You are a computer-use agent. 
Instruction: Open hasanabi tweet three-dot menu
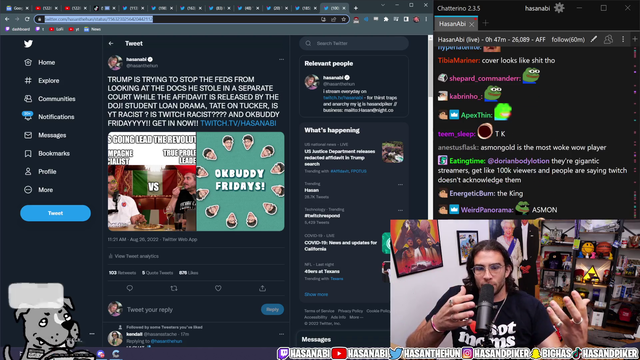pos(281,60)
